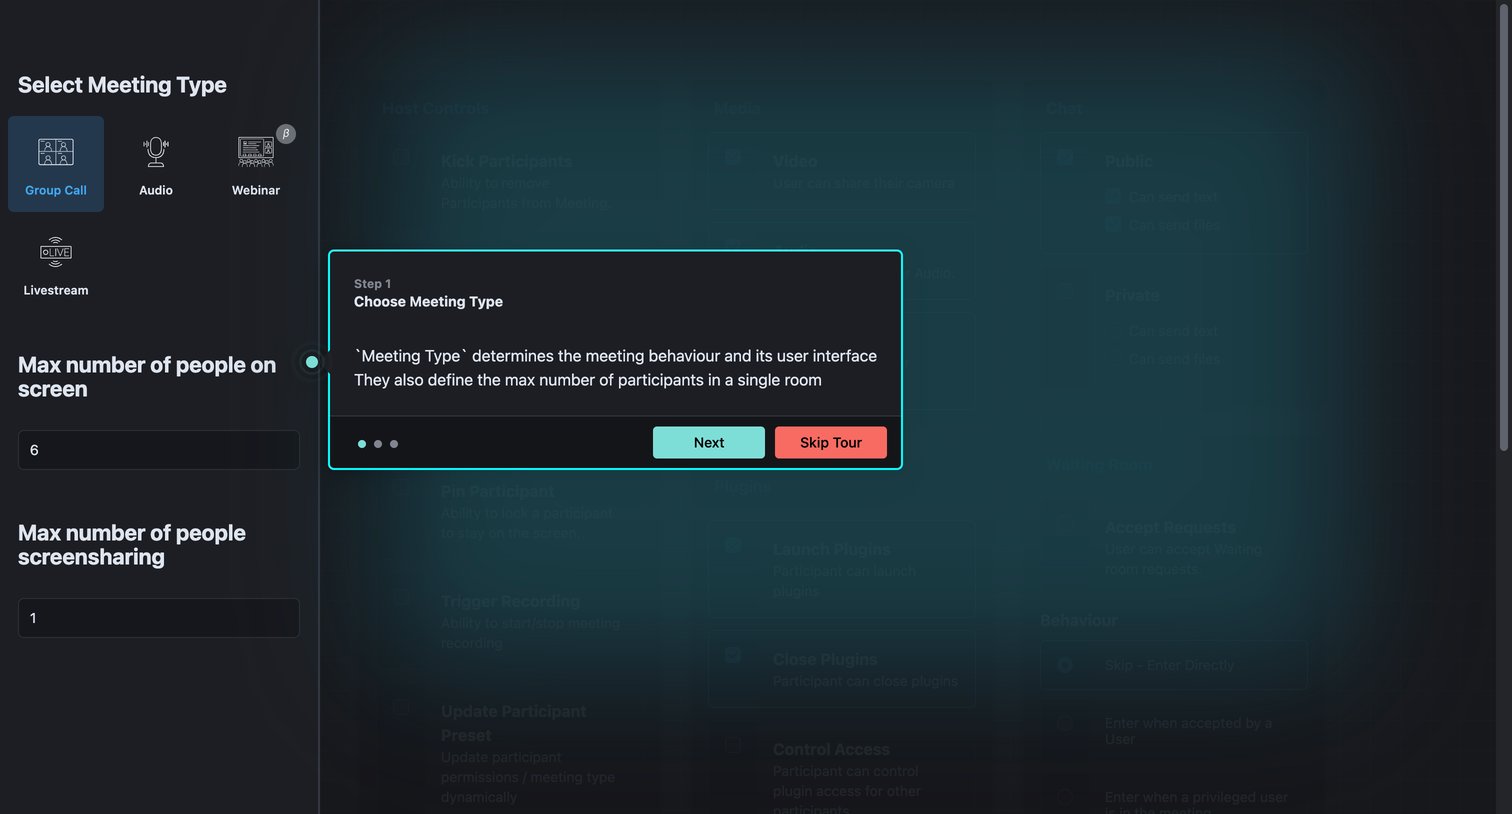Toggle the Accept Requests checkbox
Image resolution: width=1512 pixels, height=814 pixels.
[x=1065, y=523]
